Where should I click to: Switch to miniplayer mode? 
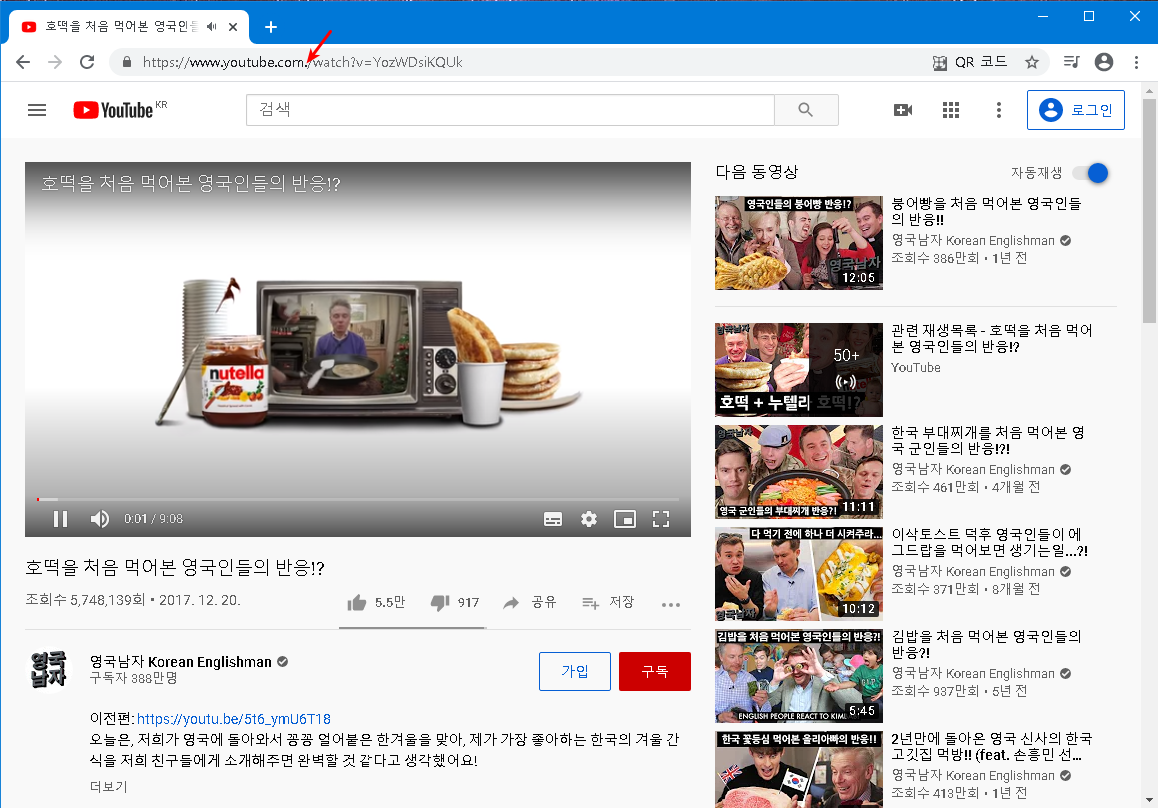625,519
